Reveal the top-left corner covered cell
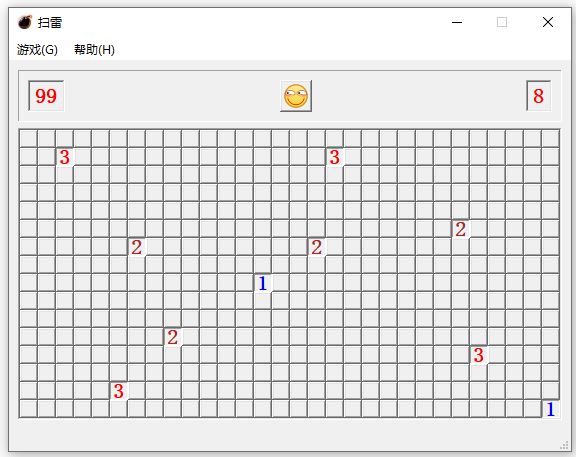This screenshot has width=576, height=457. pos(28,139)
